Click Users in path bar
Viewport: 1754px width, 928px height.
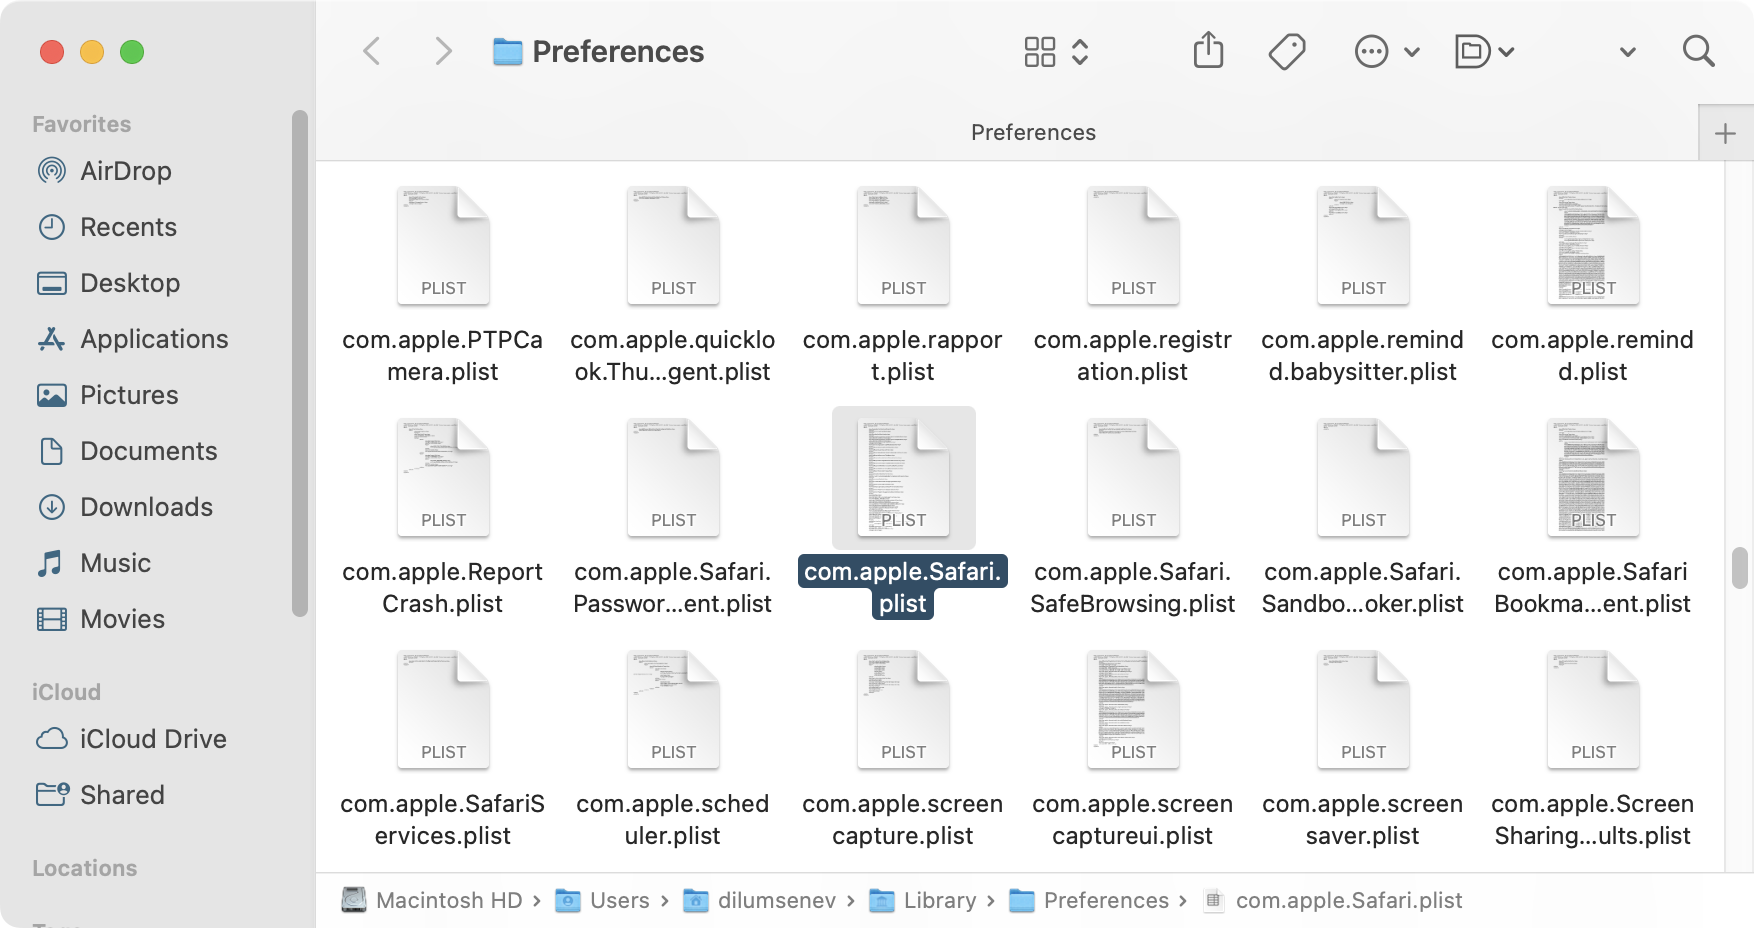point(602,900)
